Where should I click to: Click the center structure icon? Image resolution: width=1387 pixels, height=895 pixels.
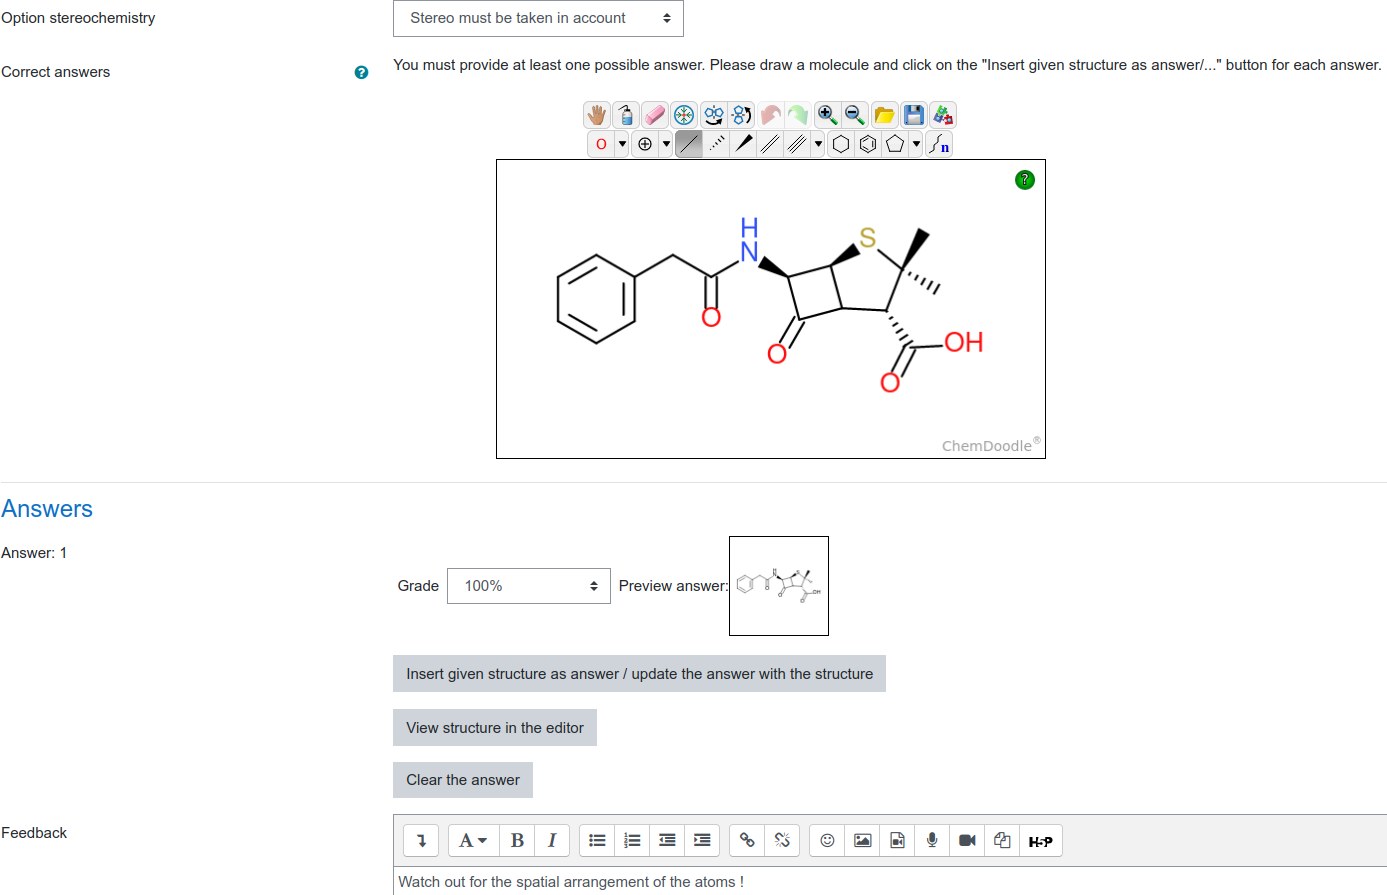point(684,115)
